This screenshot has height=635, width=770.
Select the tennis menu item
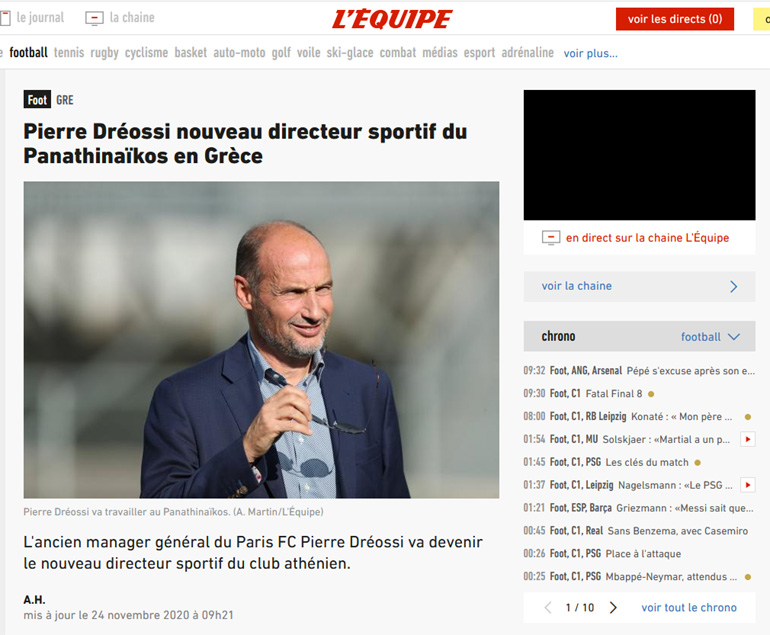[x=69, y=53]
